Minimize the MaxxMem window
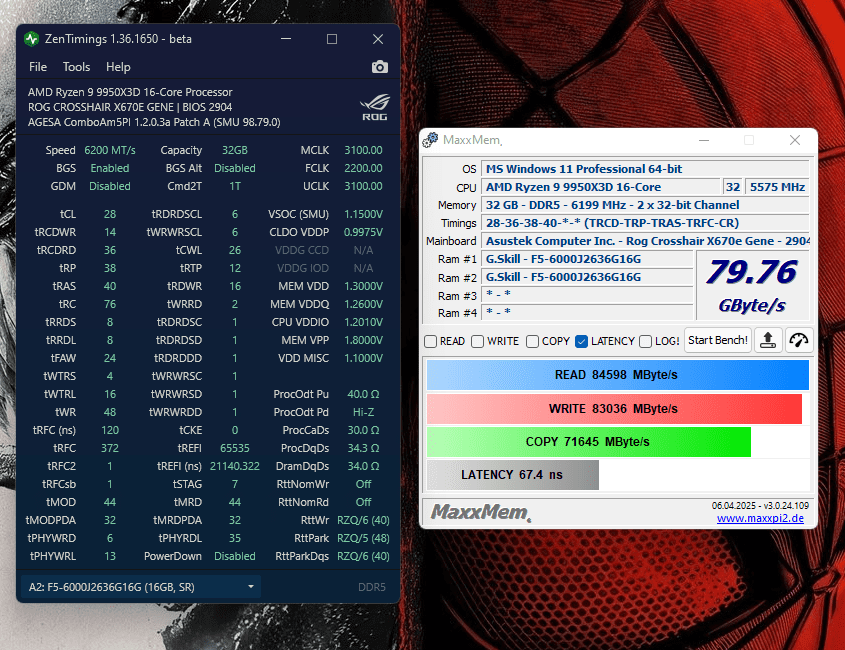845x650 pixels. click(704, 140)
